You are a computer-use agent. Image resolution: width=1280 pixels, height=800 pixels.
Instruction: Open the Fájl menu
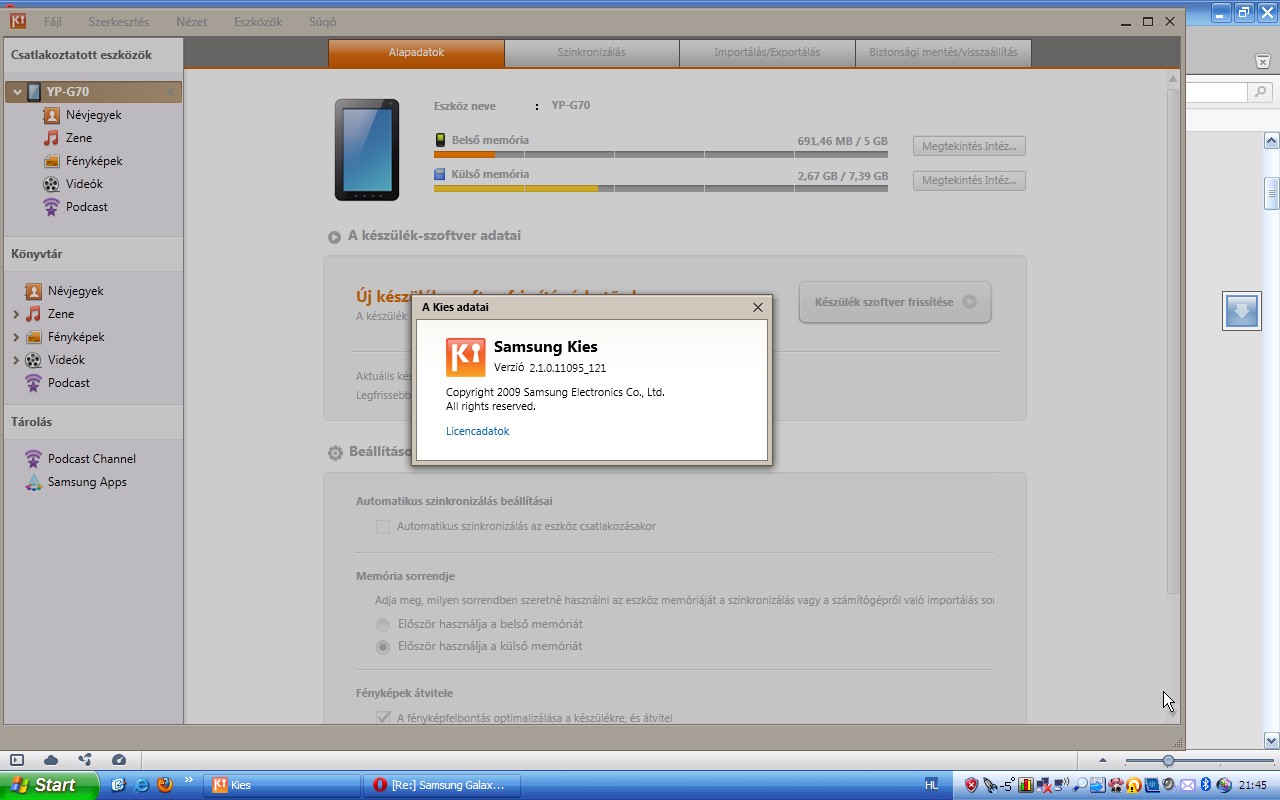coord(53,22)
